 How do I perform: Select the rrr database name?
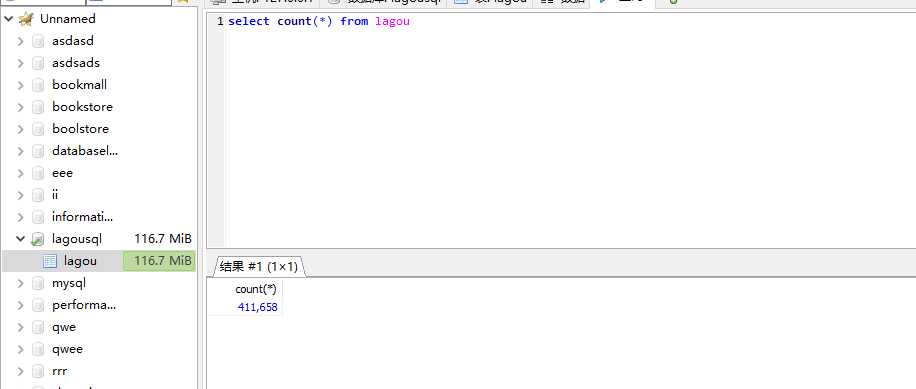60,371
